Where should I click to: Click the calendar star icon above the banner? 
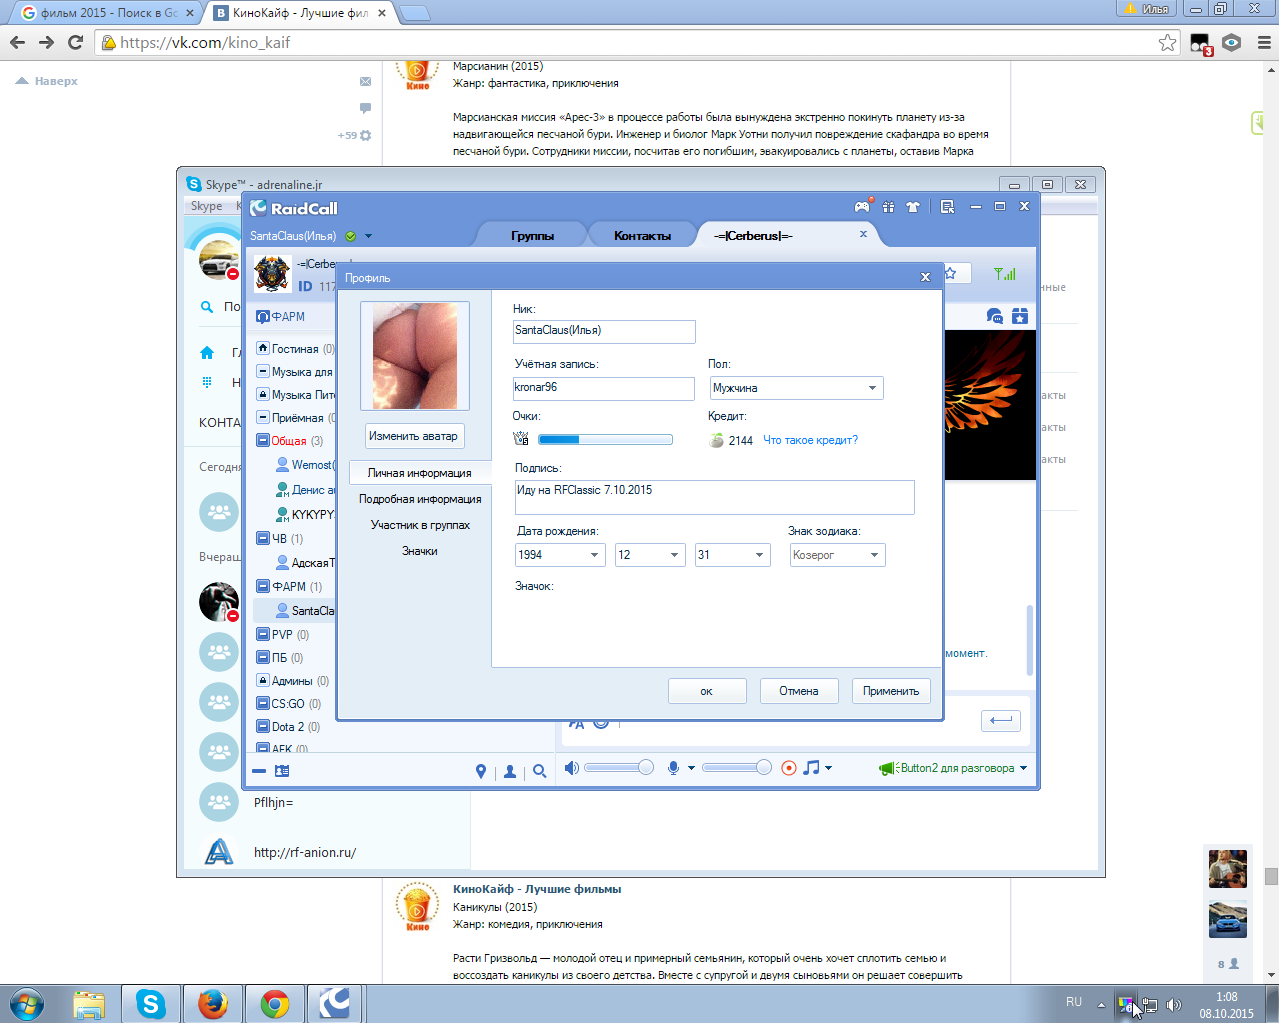[1019, 316]
